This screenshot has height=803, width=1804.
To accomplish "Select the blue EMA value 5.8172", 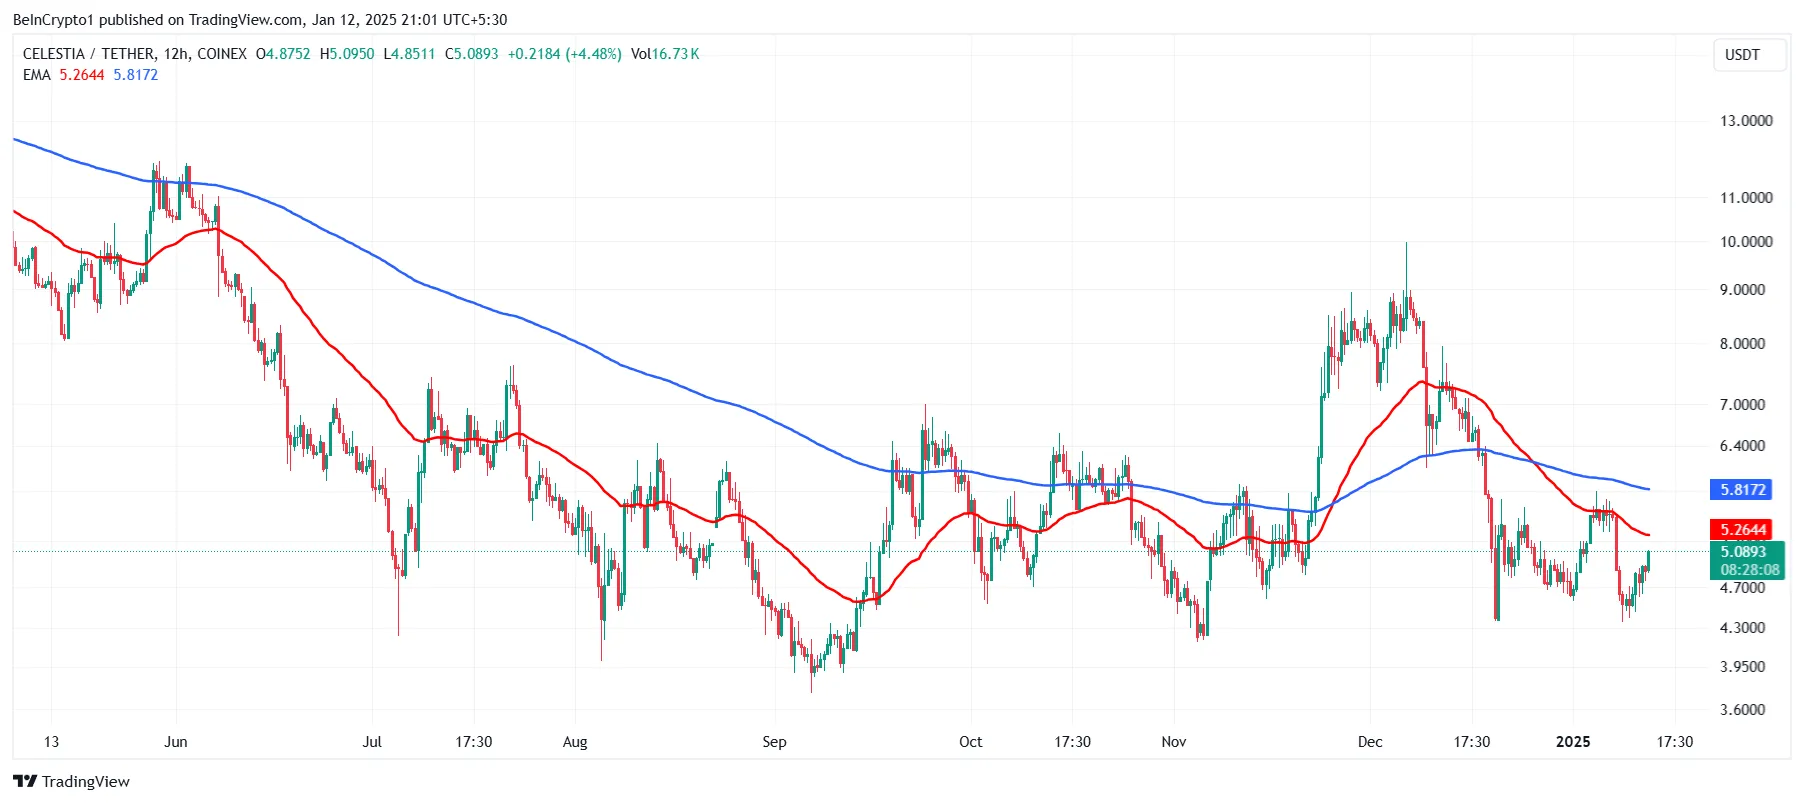I will coord(136,75).
